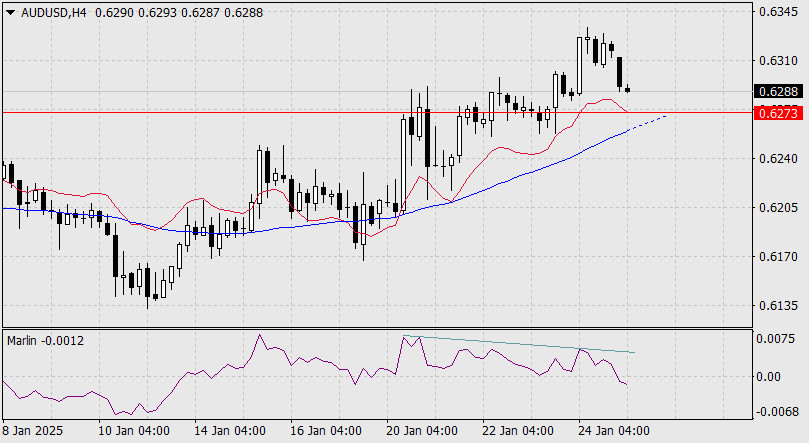This screenshot has width=809, height=443.
Task: Click the OHLC values 0.6290 0.6293 0.6287 0.6288
Action: tap(179, 13)
